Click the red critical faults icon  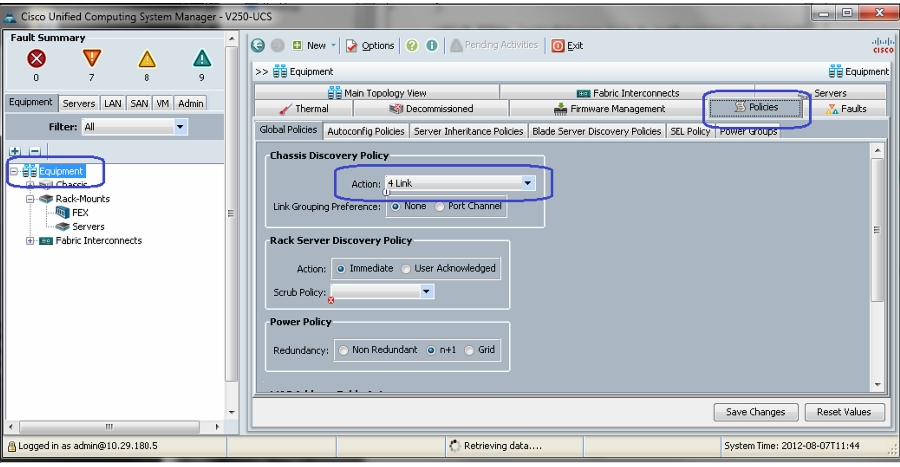coord(36,59)
